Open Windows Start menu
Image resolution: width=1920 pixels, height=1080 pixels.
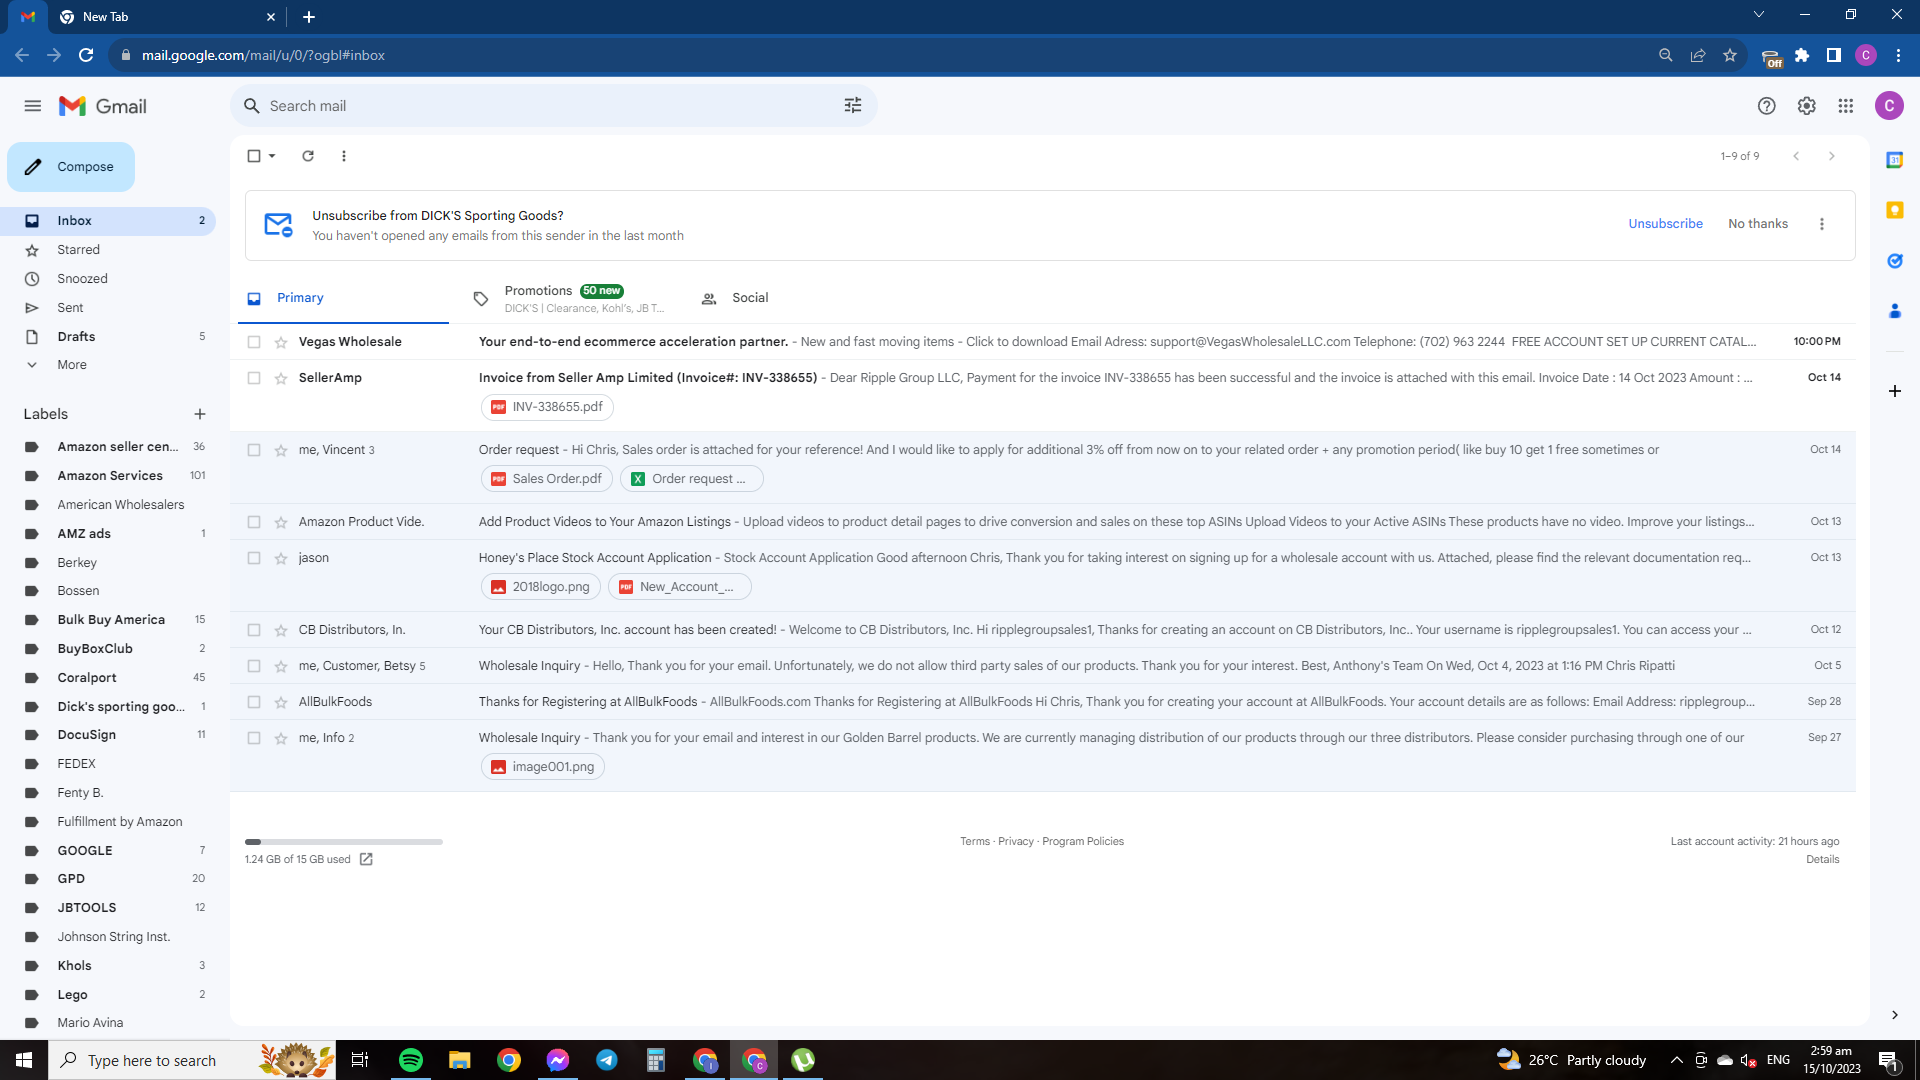(24, 1060)
